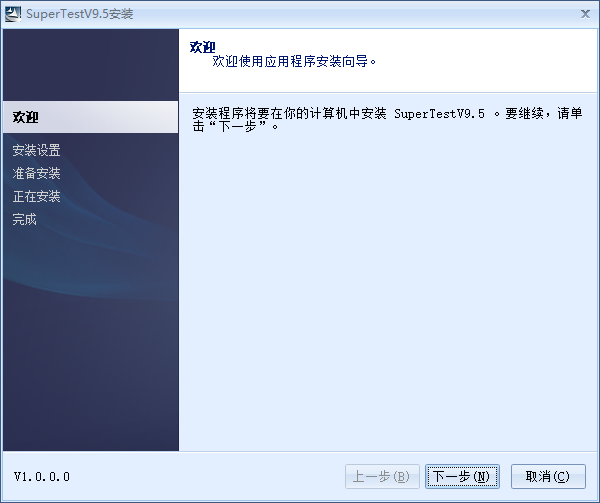Close the SuperTestV9.5 installer window

point(584,13)
